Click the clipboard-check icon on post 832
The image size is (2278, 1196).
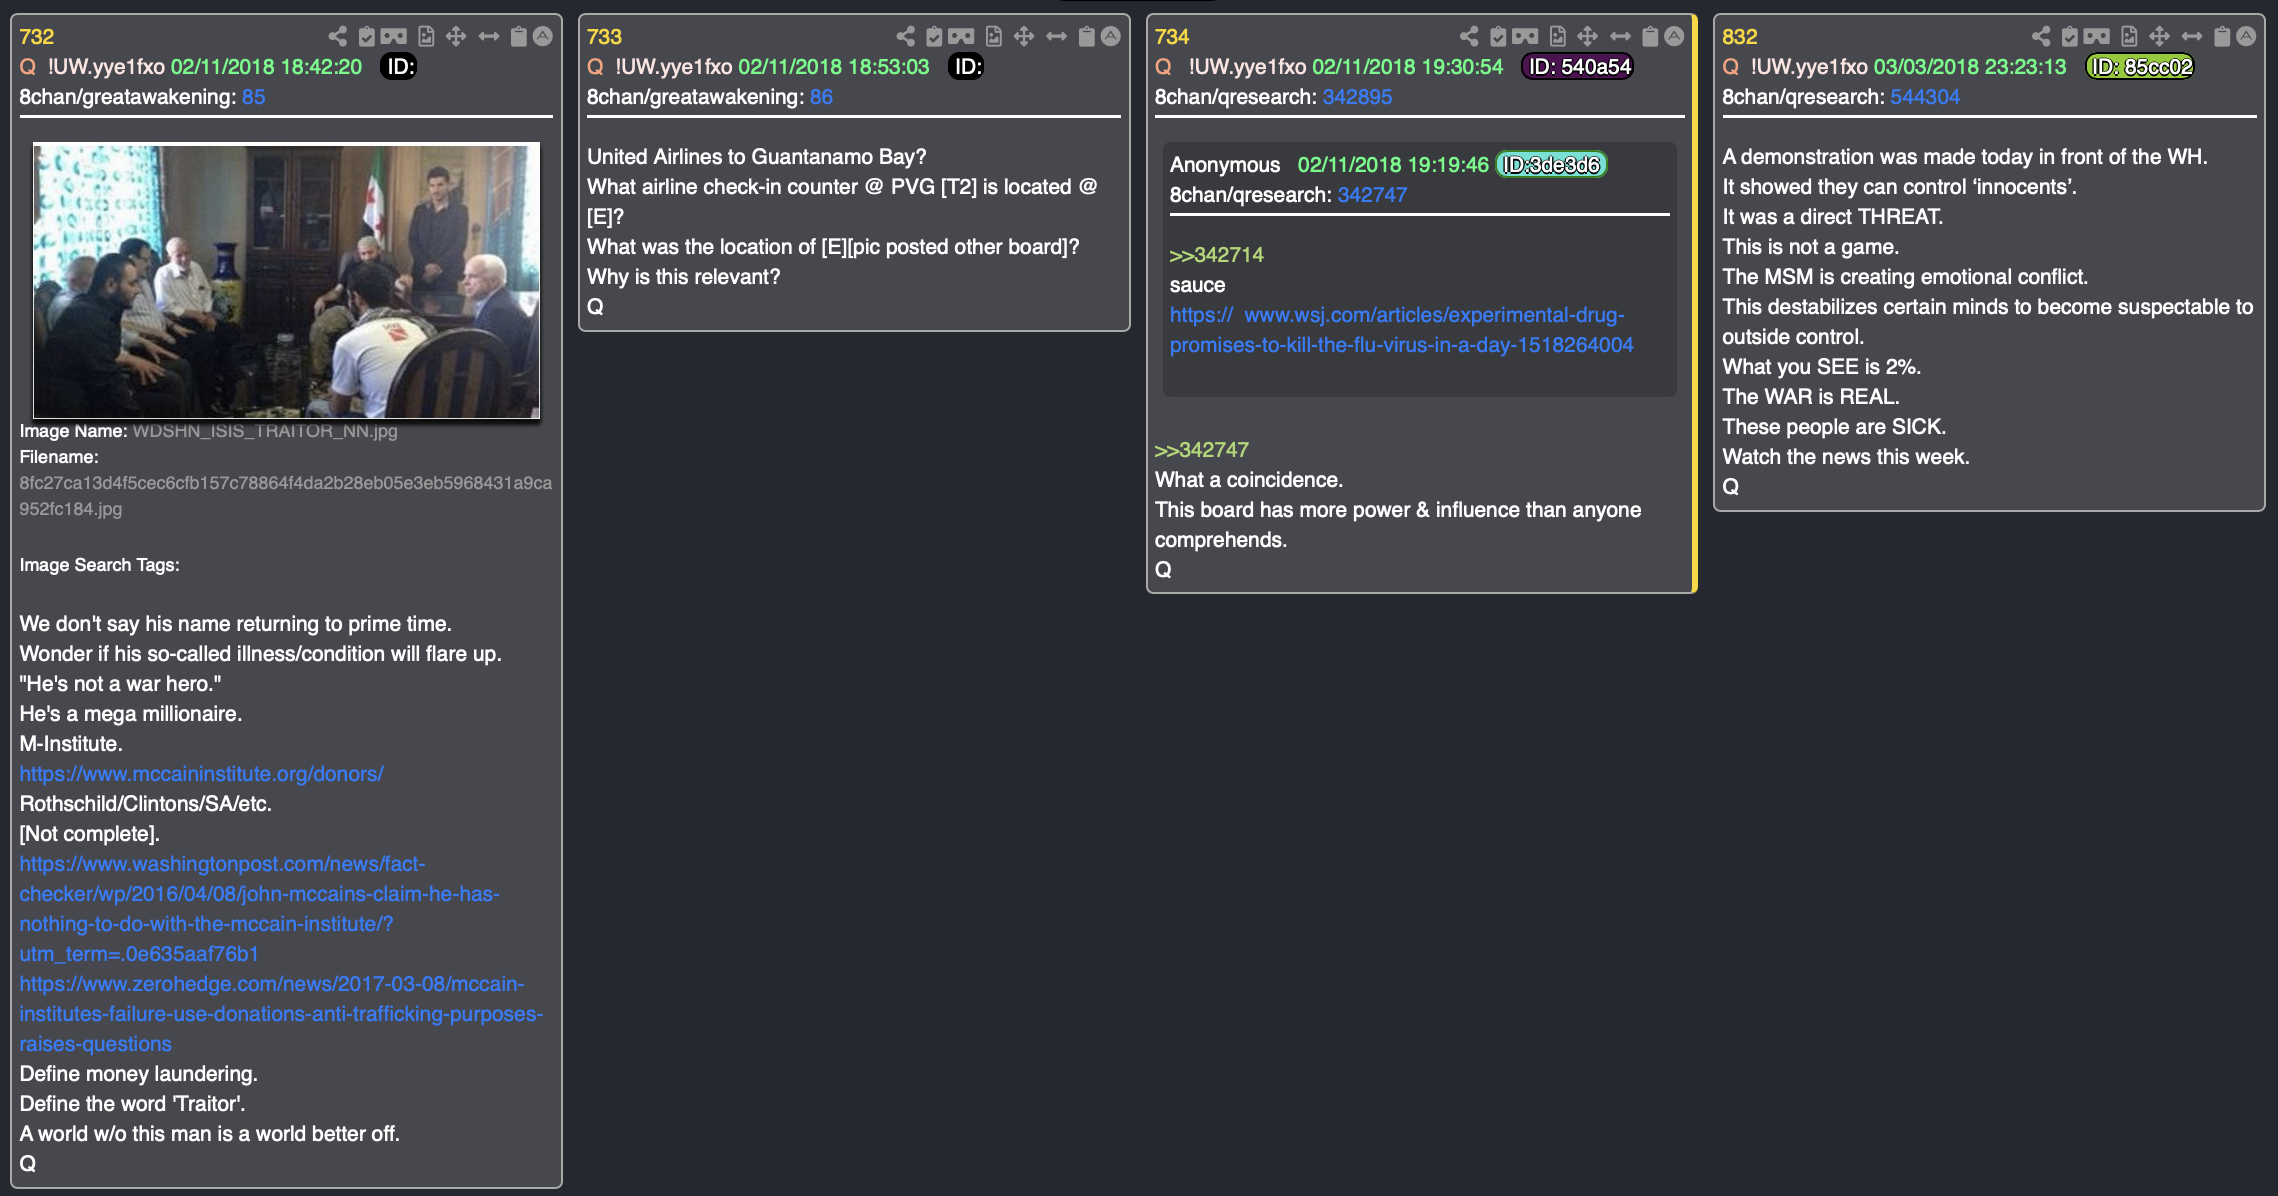point(2070,37)
